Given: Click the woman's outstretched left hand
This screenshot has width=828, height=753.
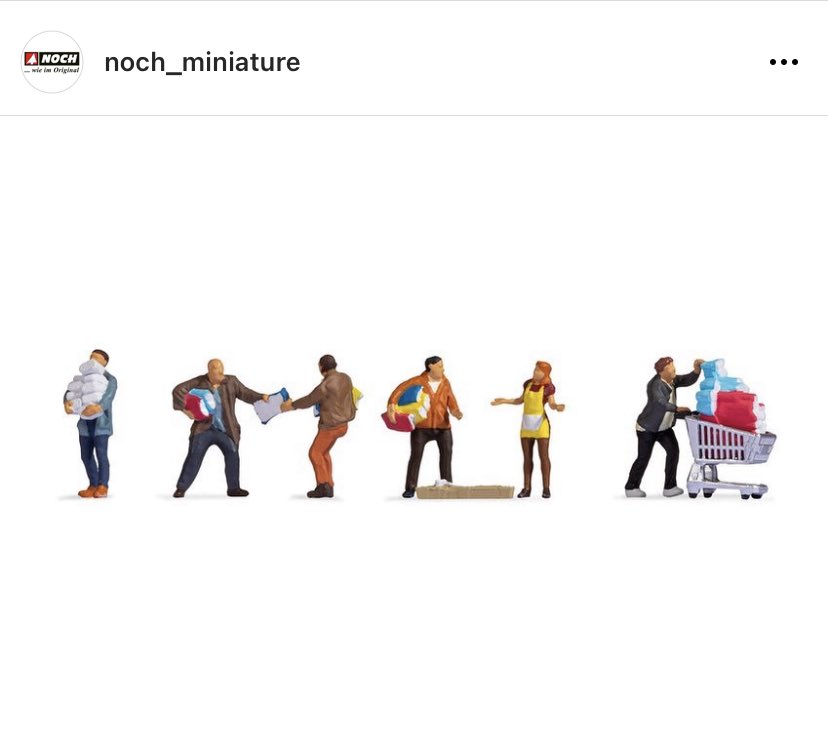Looking at the screenshot, I should click(498, 402).
